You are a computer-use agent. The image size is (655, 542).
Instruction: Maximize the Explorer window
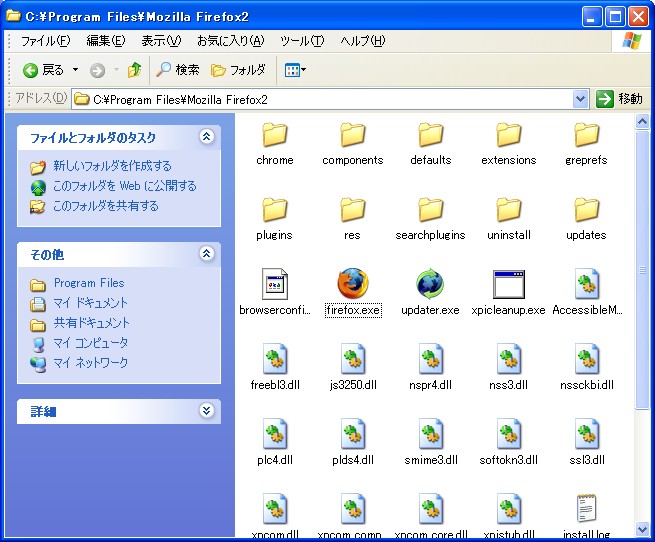pos(615,17)
